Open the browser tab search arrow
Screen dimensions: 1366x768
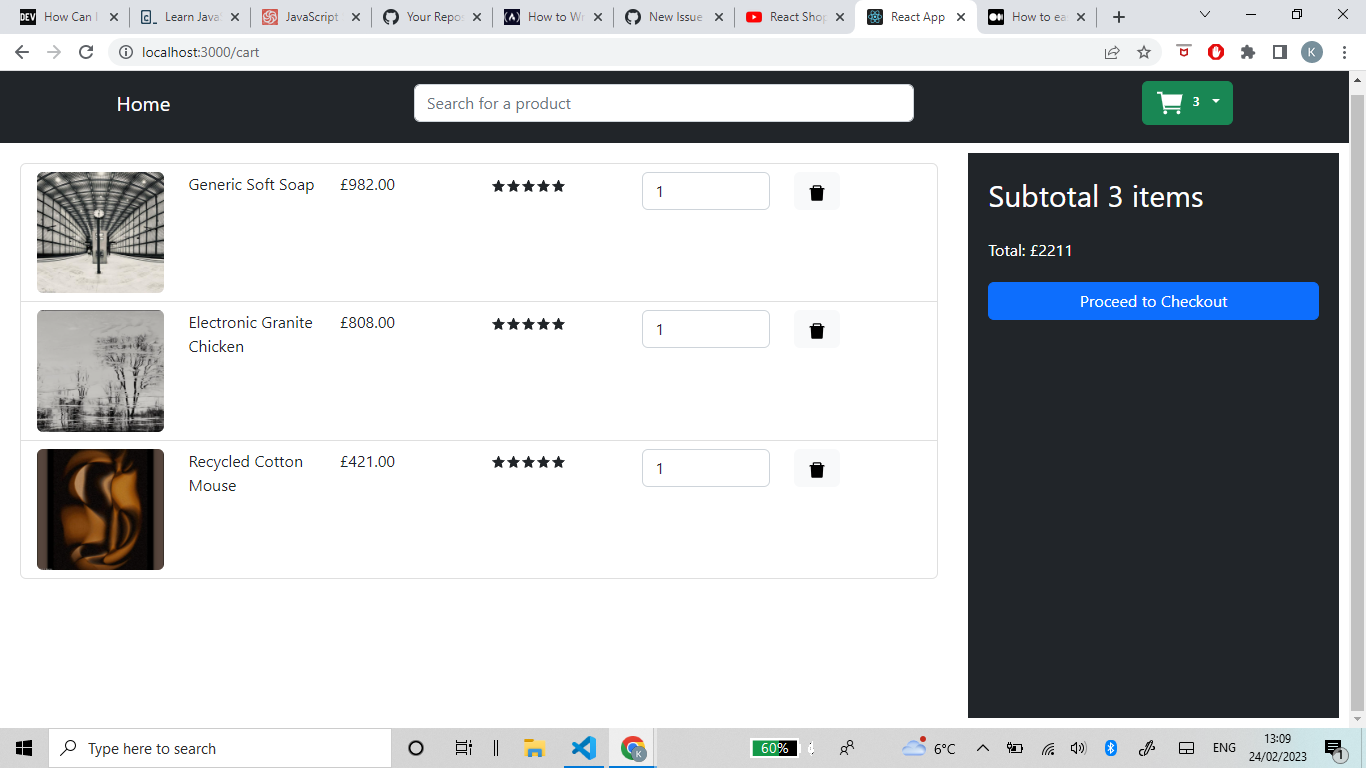click(1203, 15)
